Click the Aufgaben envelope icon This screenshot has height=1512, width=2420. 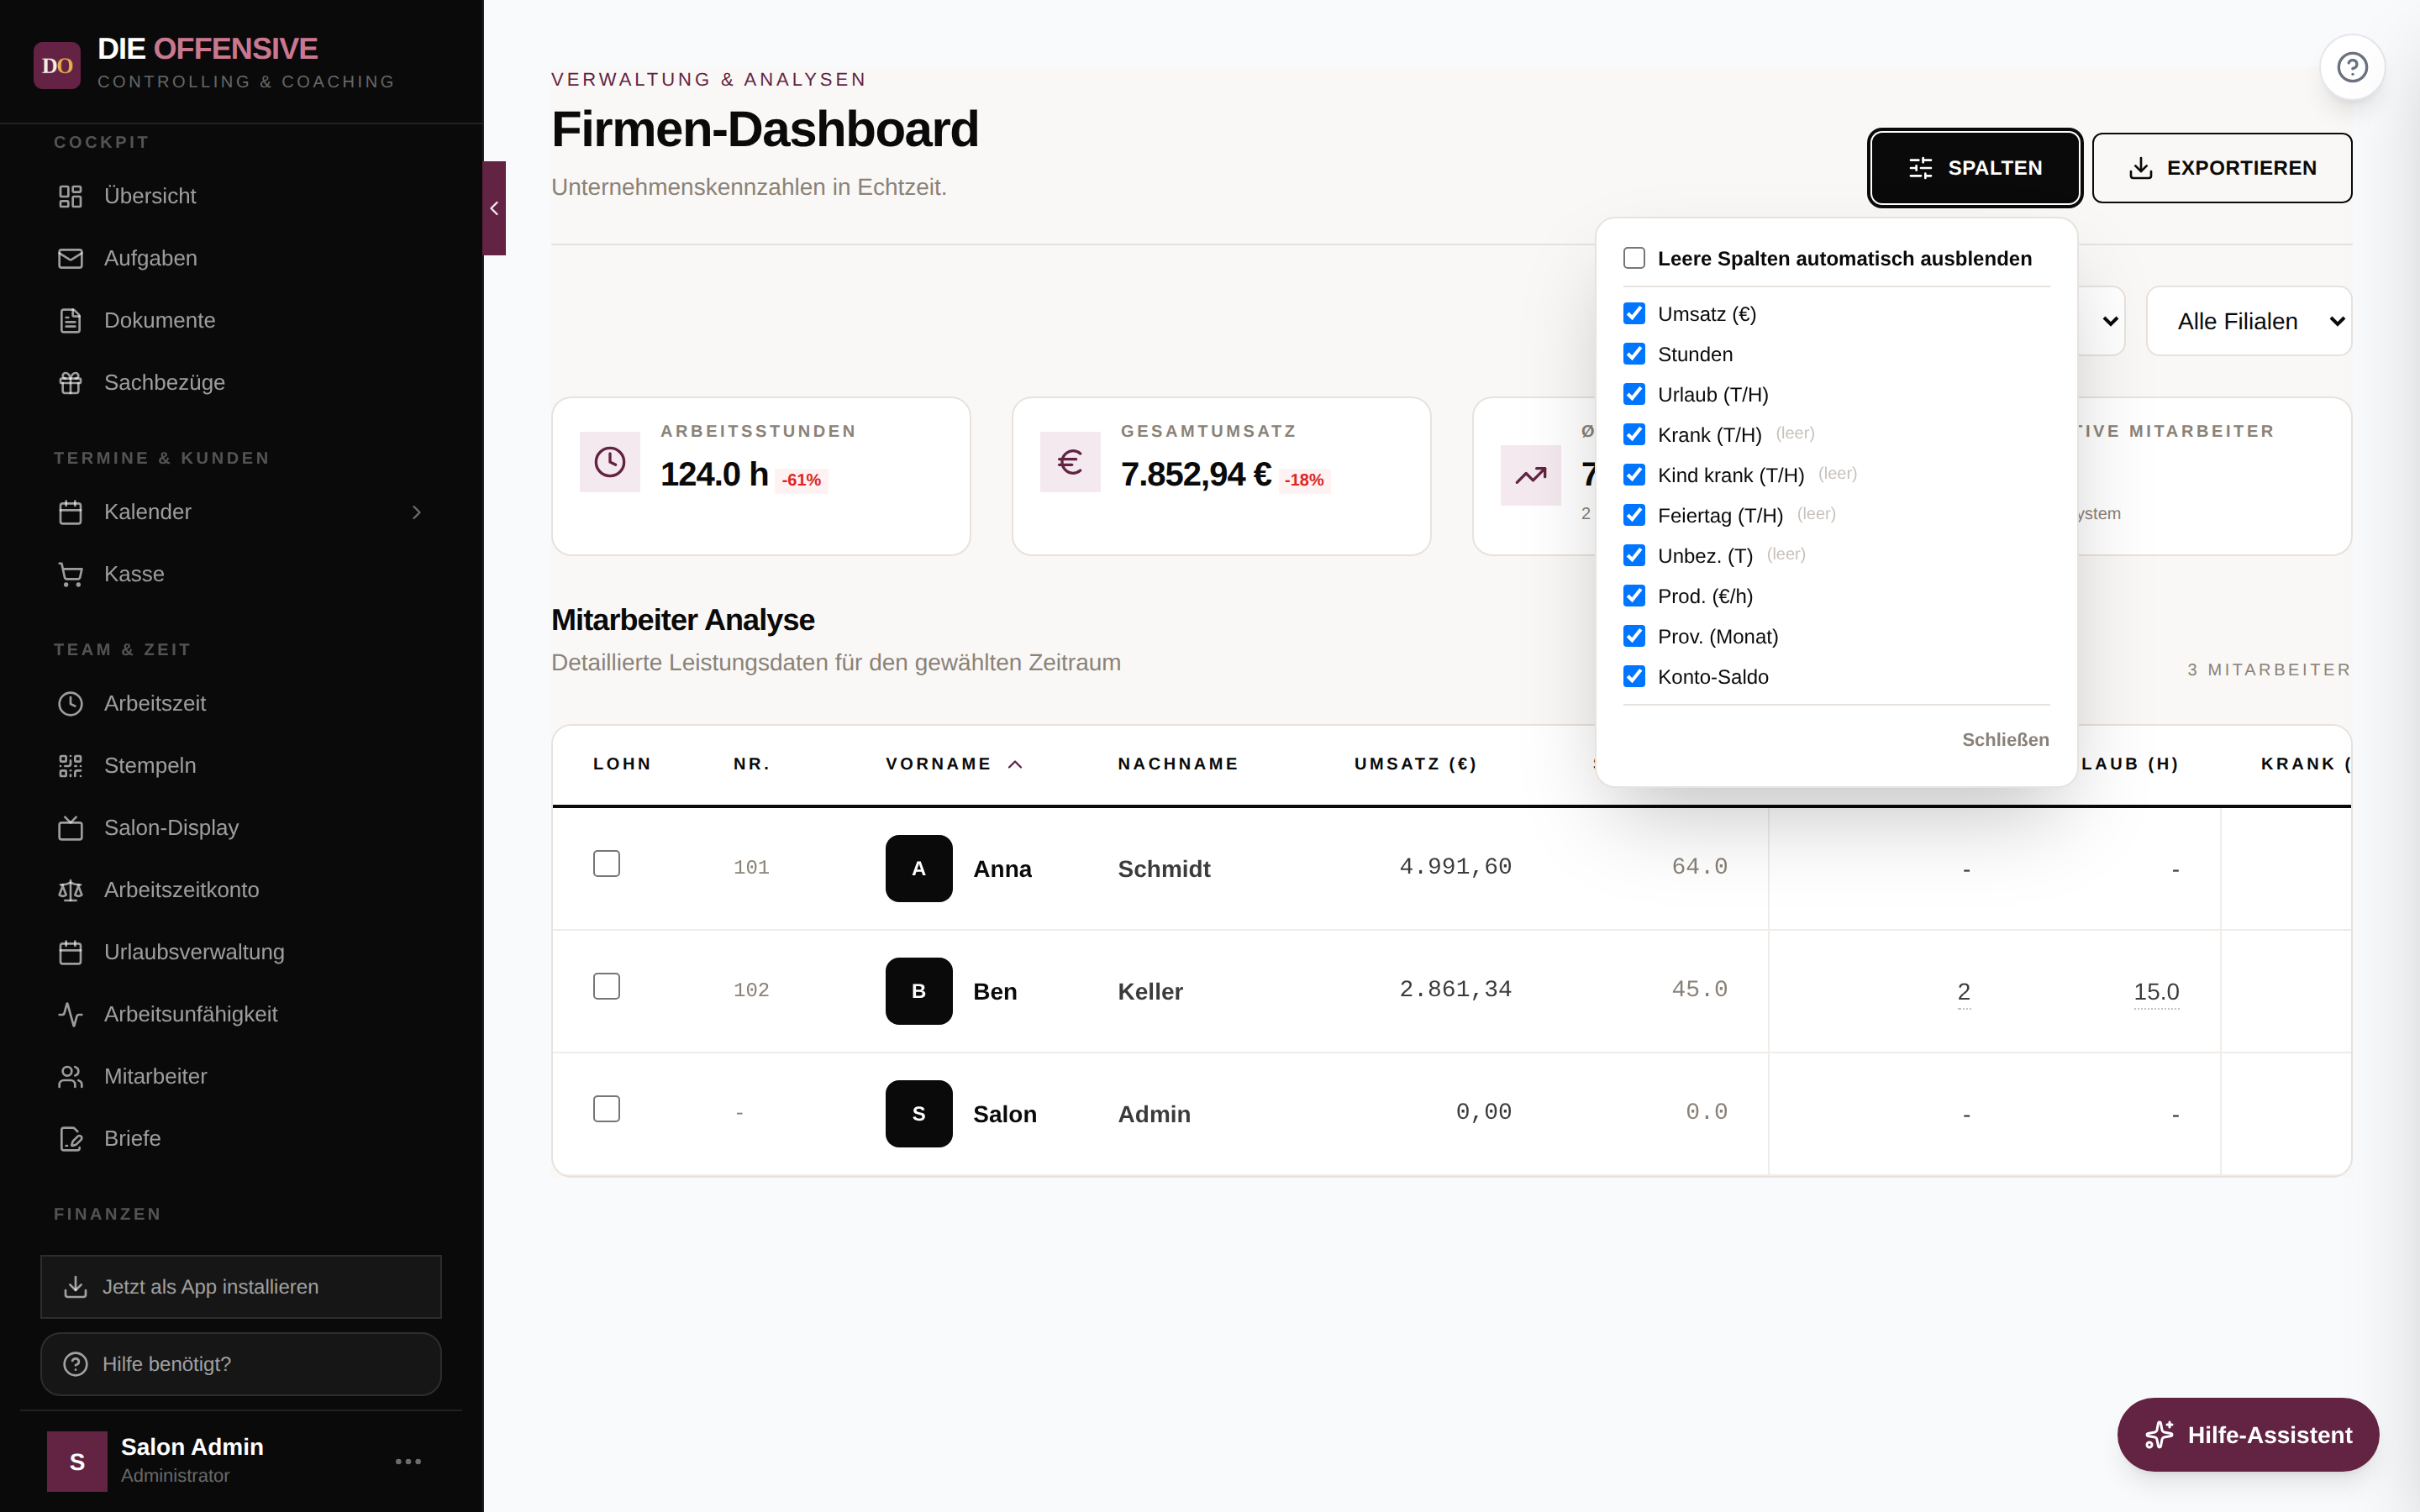[x=70, y=258]
